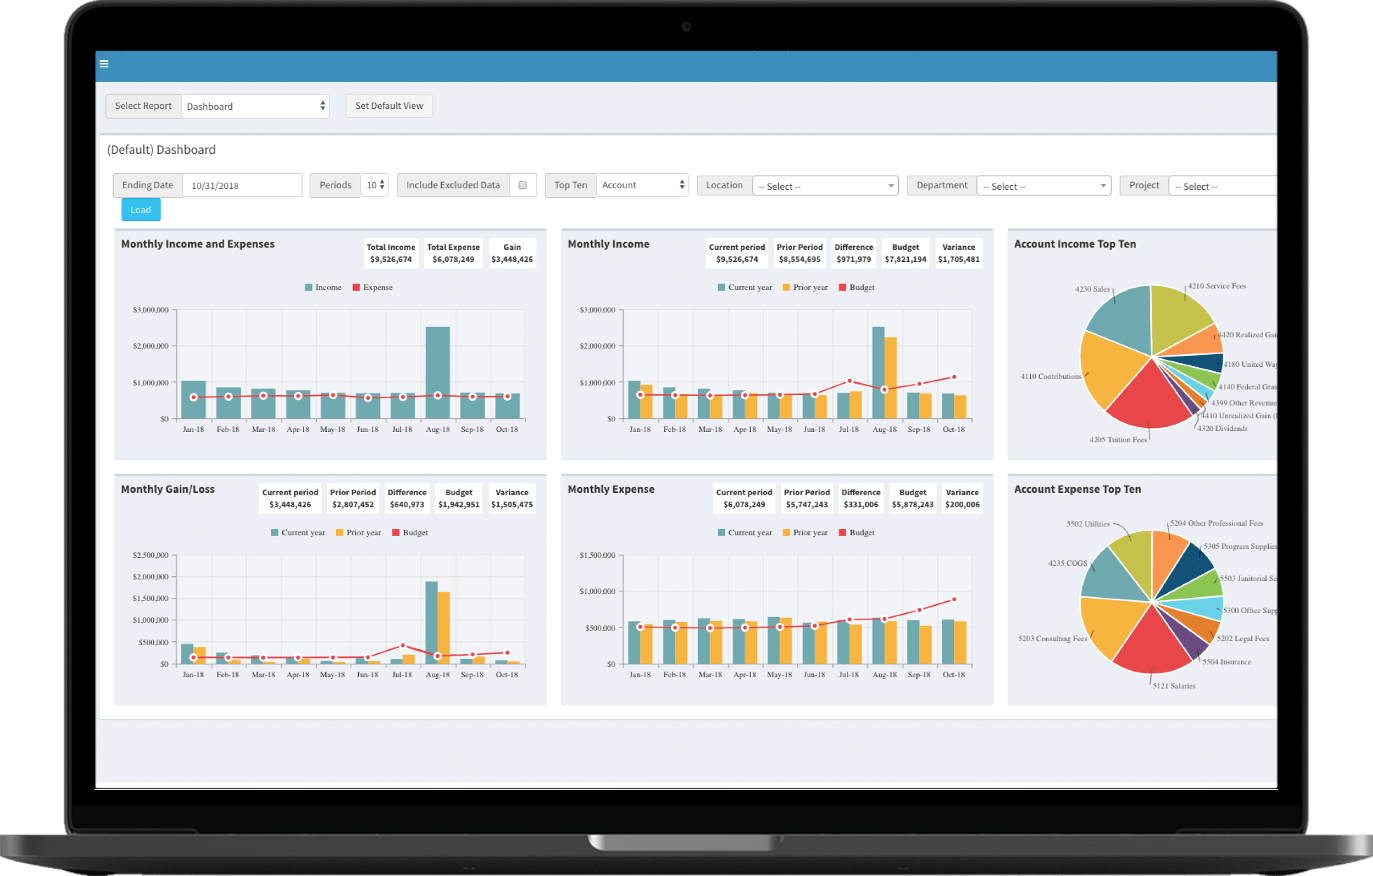The width and height of the screenshot is (1373, 876).
Task: Open the Select Report dropdown showing Dashboard
Action: 255,105
